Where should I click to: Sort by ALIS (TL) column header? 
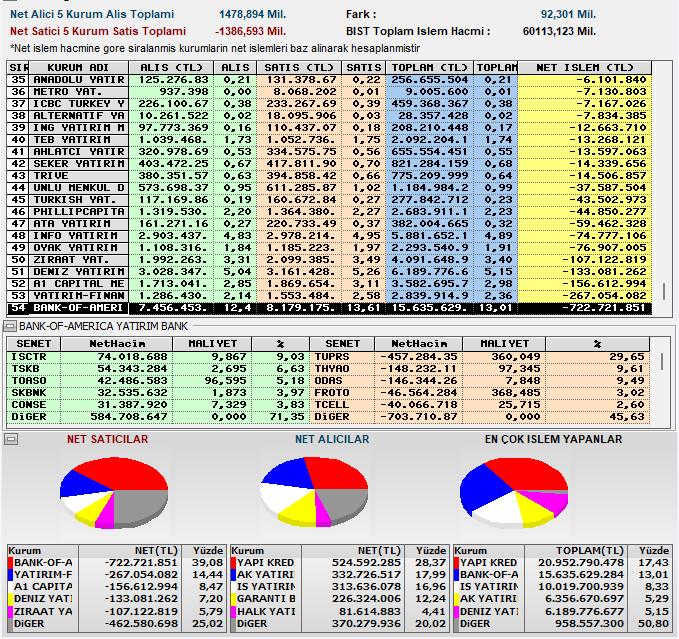[x=171, y=68]
